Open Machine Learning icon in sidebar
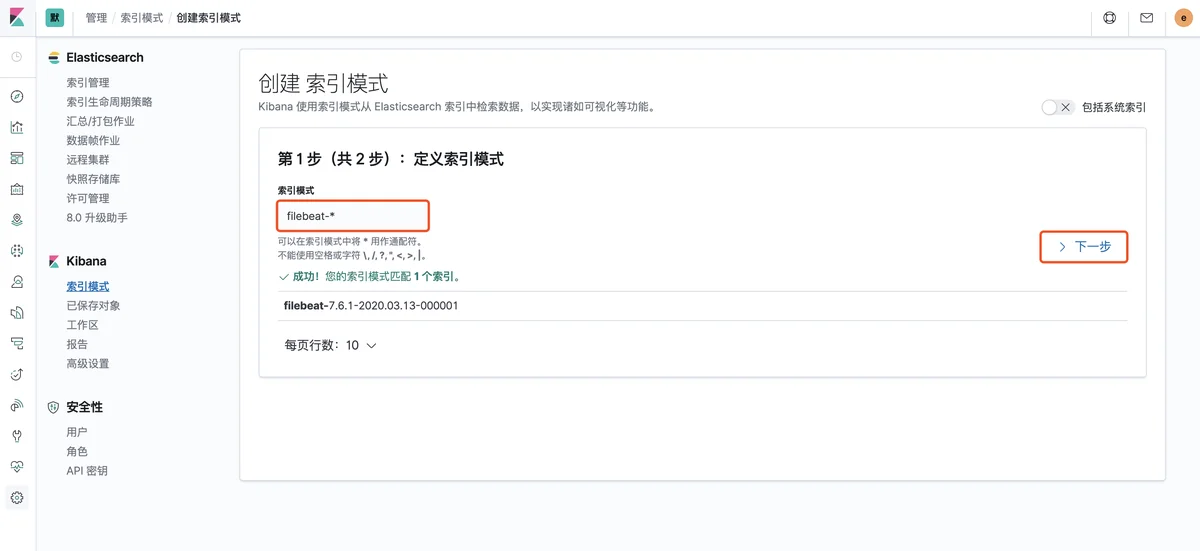1200x551 pixels. 17,251
